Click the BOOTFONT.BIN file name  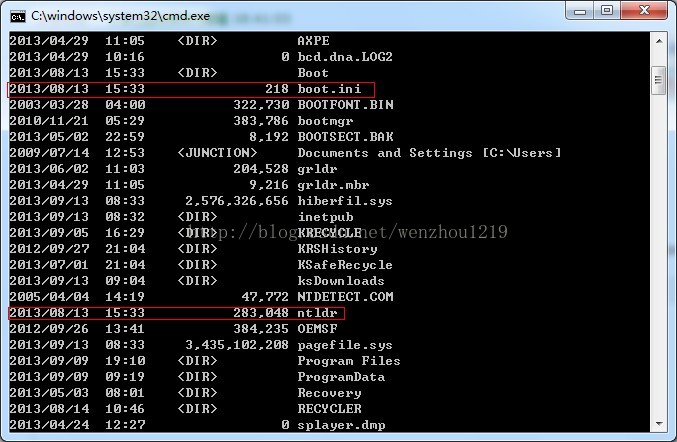coord(345,104)
